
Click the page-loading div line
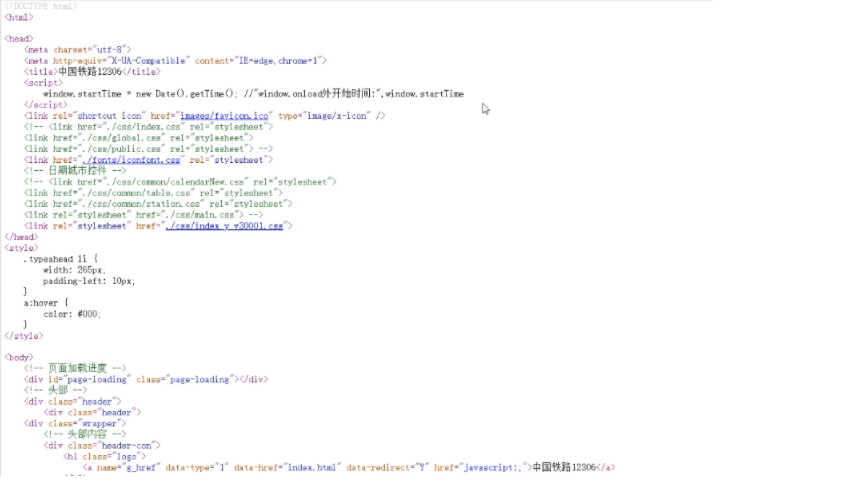pyautogui.click(x=146, y=379)
